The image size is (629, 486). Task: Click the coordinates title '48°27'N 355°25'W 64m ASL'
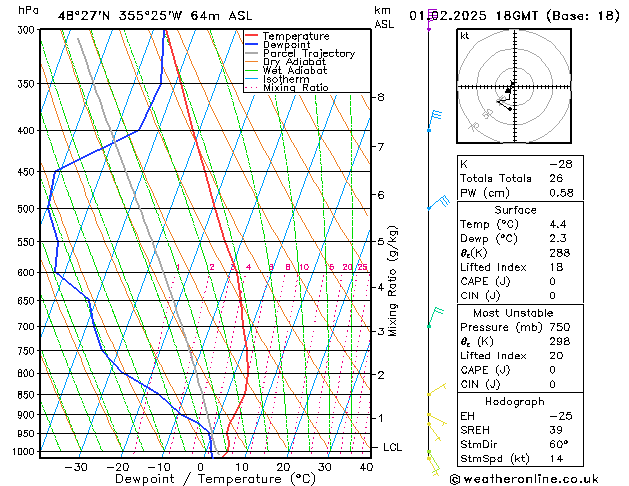tap(155, 16)
